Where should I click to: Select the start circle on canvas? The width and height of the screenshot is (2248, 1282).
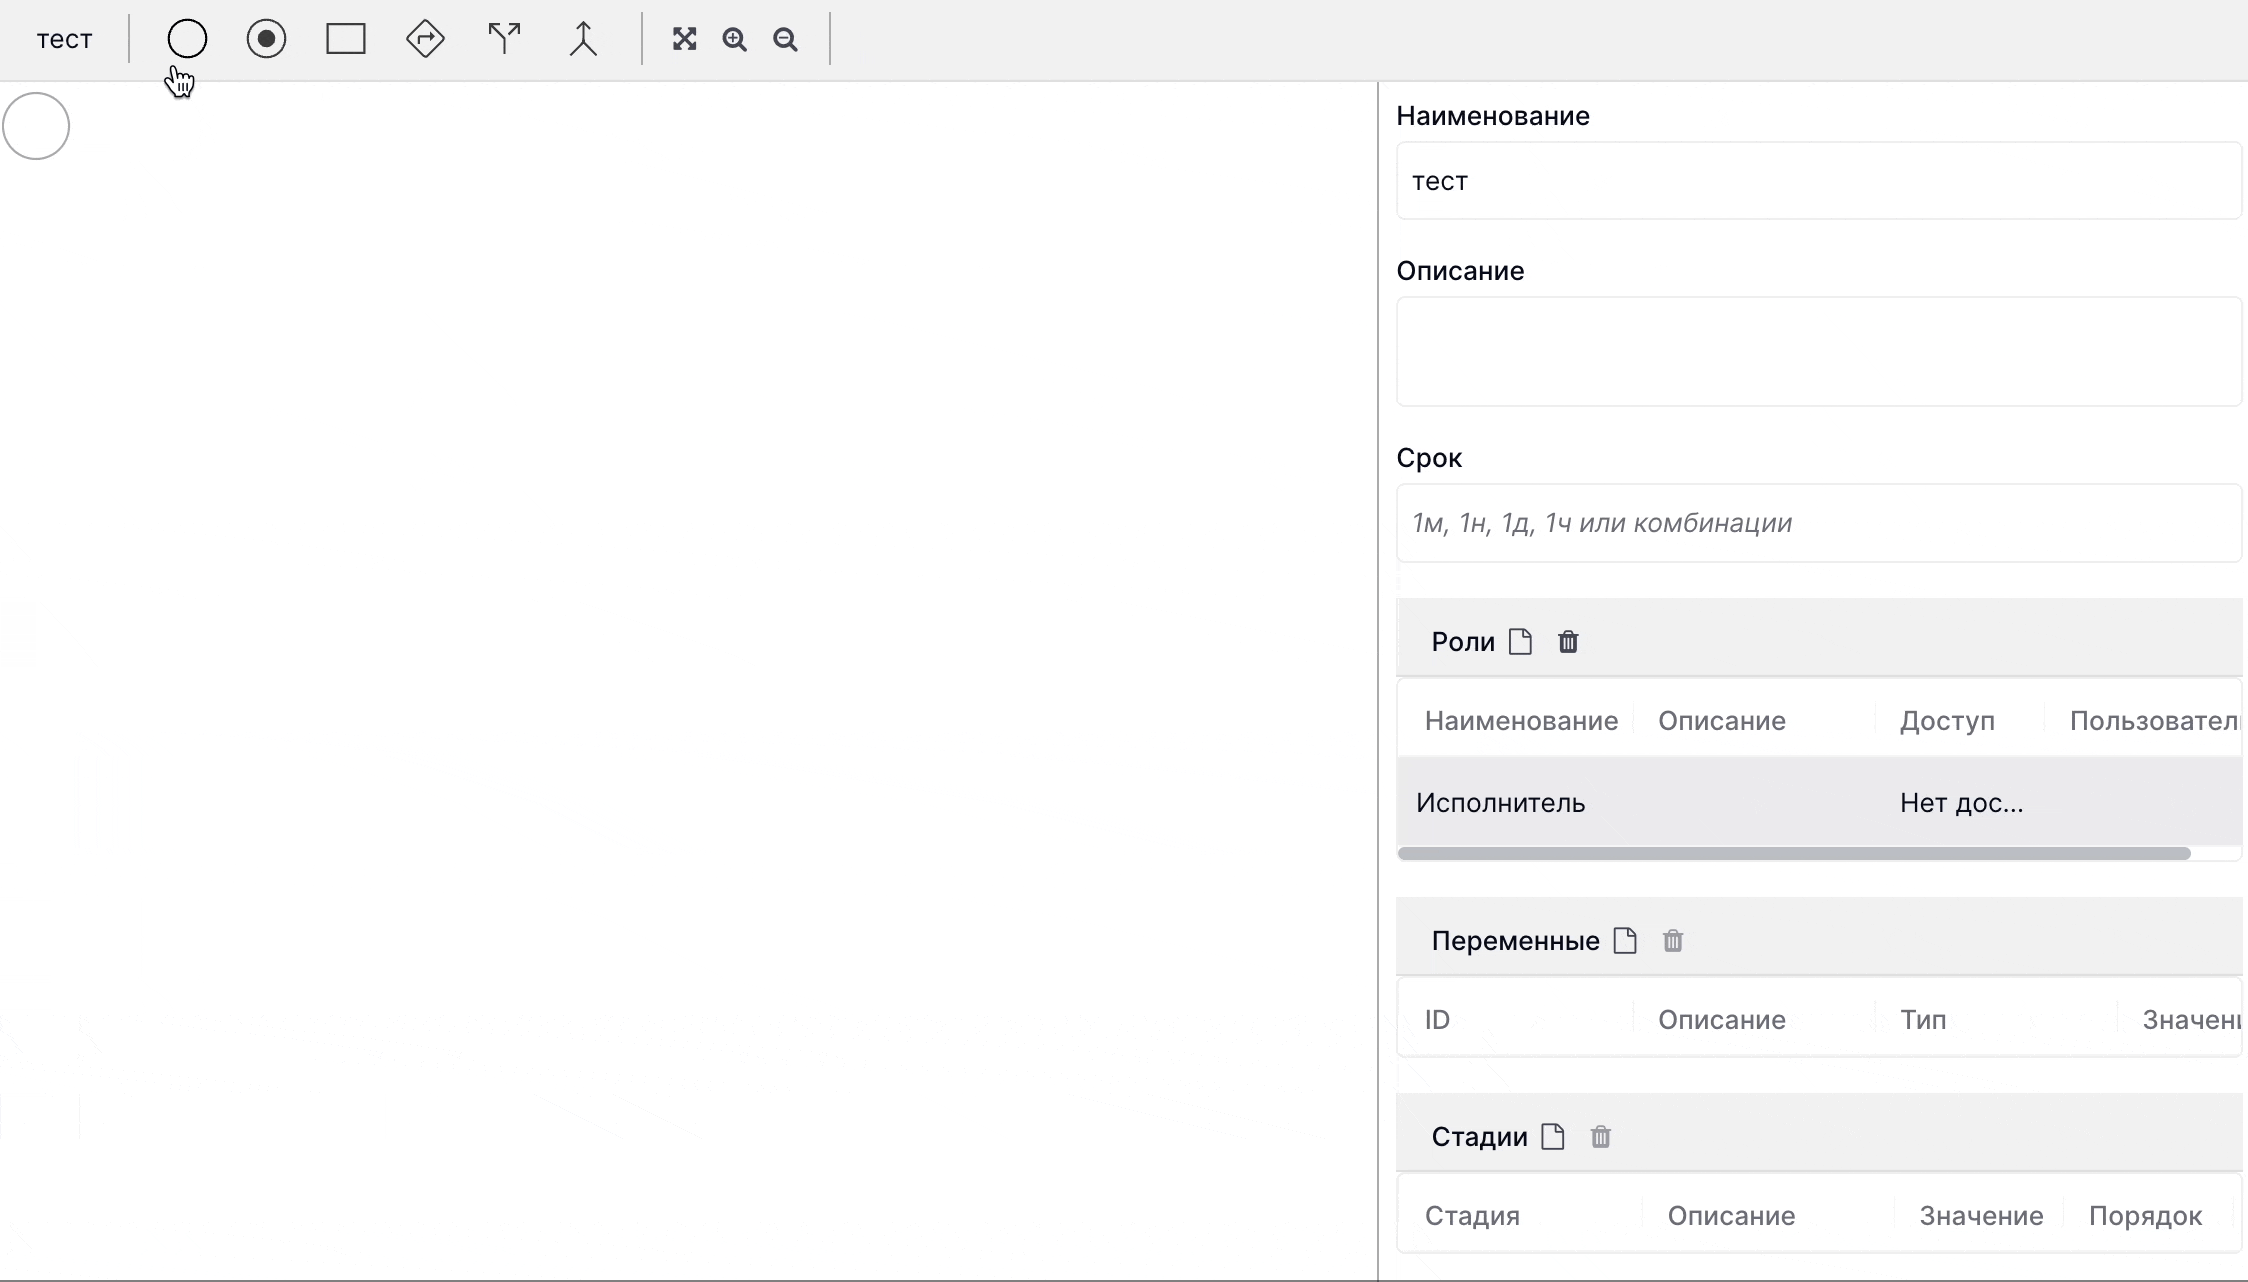36,126
